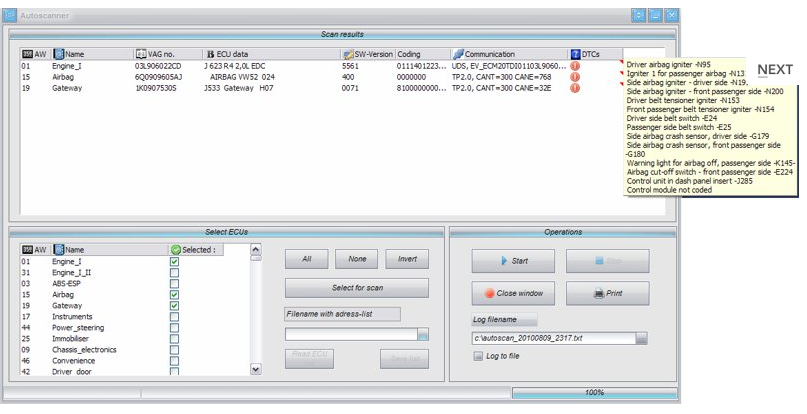Screen dimensions: 807x414
Task: Enable the ABS-ESP ECU checkbox
Action: (x=174, y=284)
